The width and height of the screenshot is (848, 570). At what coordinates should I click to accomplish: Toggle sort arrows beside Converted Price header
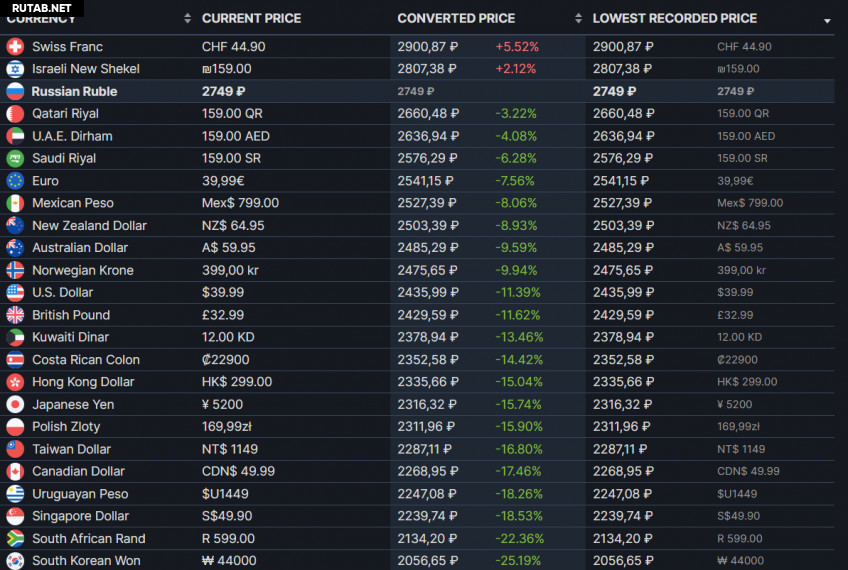coord(578,19)
